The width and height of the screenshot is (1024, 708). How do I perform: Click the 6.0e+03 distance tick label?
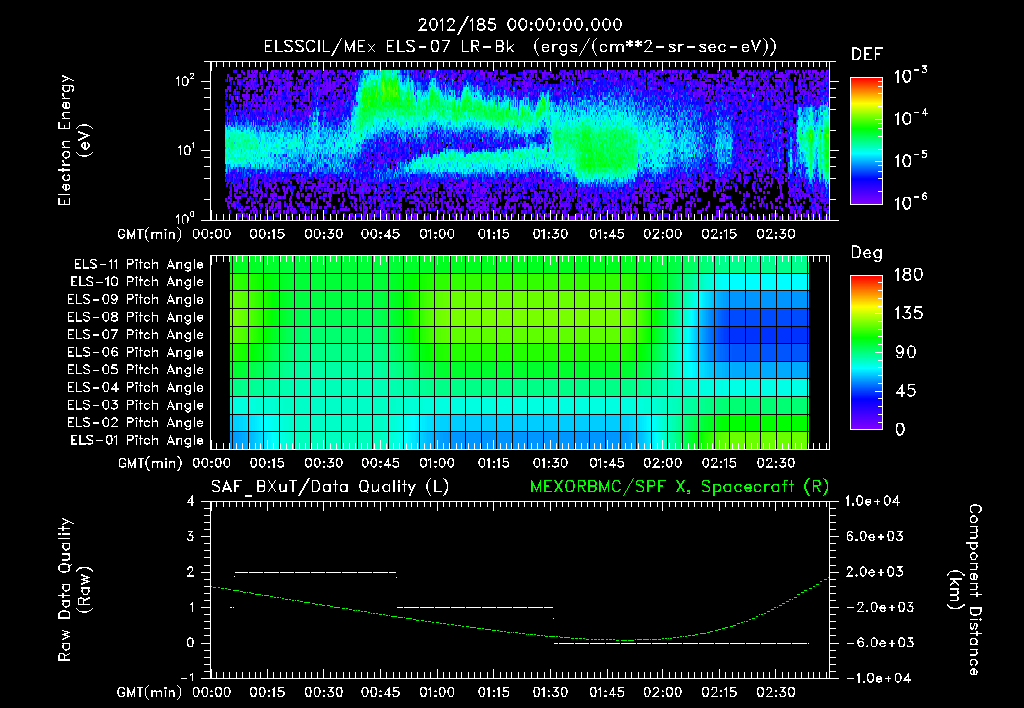[x=874, y=536]
